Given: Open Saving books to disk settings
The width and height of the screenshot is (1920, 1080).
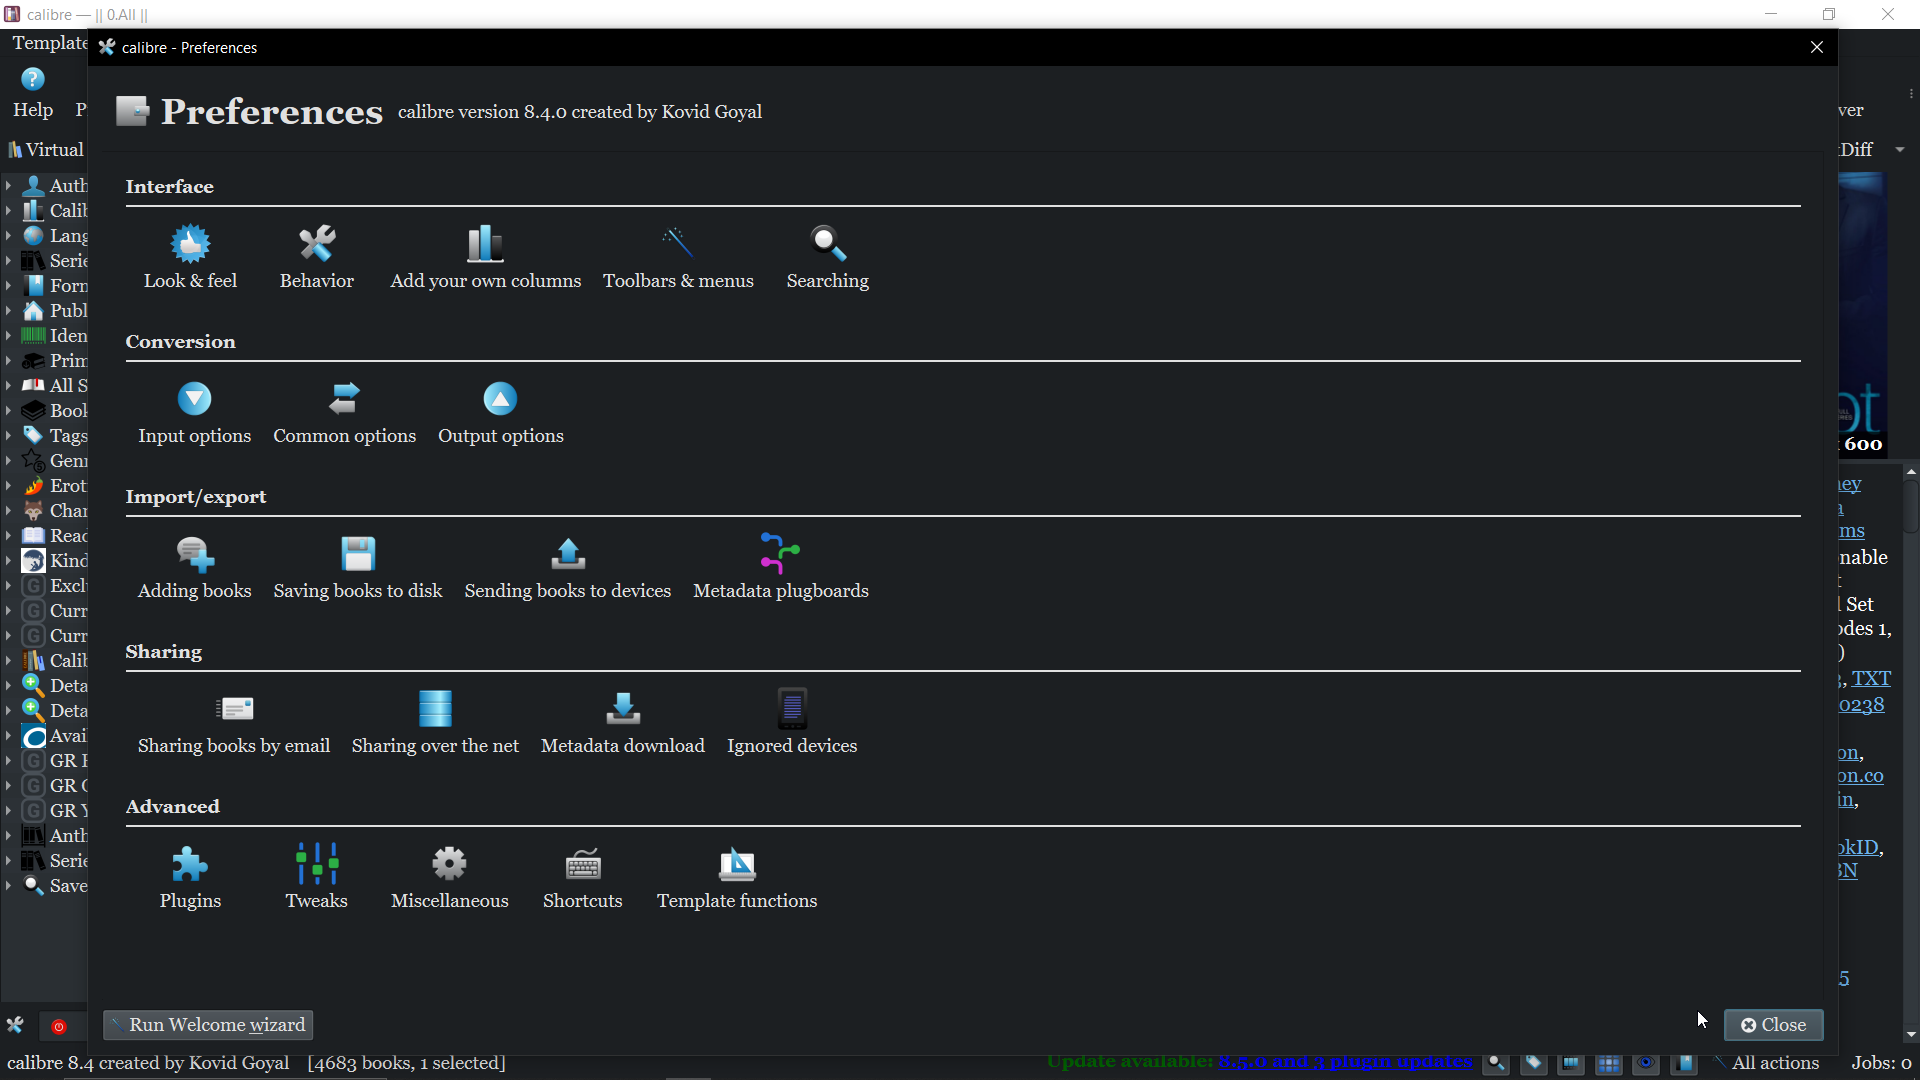Looking at the screenshot, I should pyautogui.click(x=358, y=568).
